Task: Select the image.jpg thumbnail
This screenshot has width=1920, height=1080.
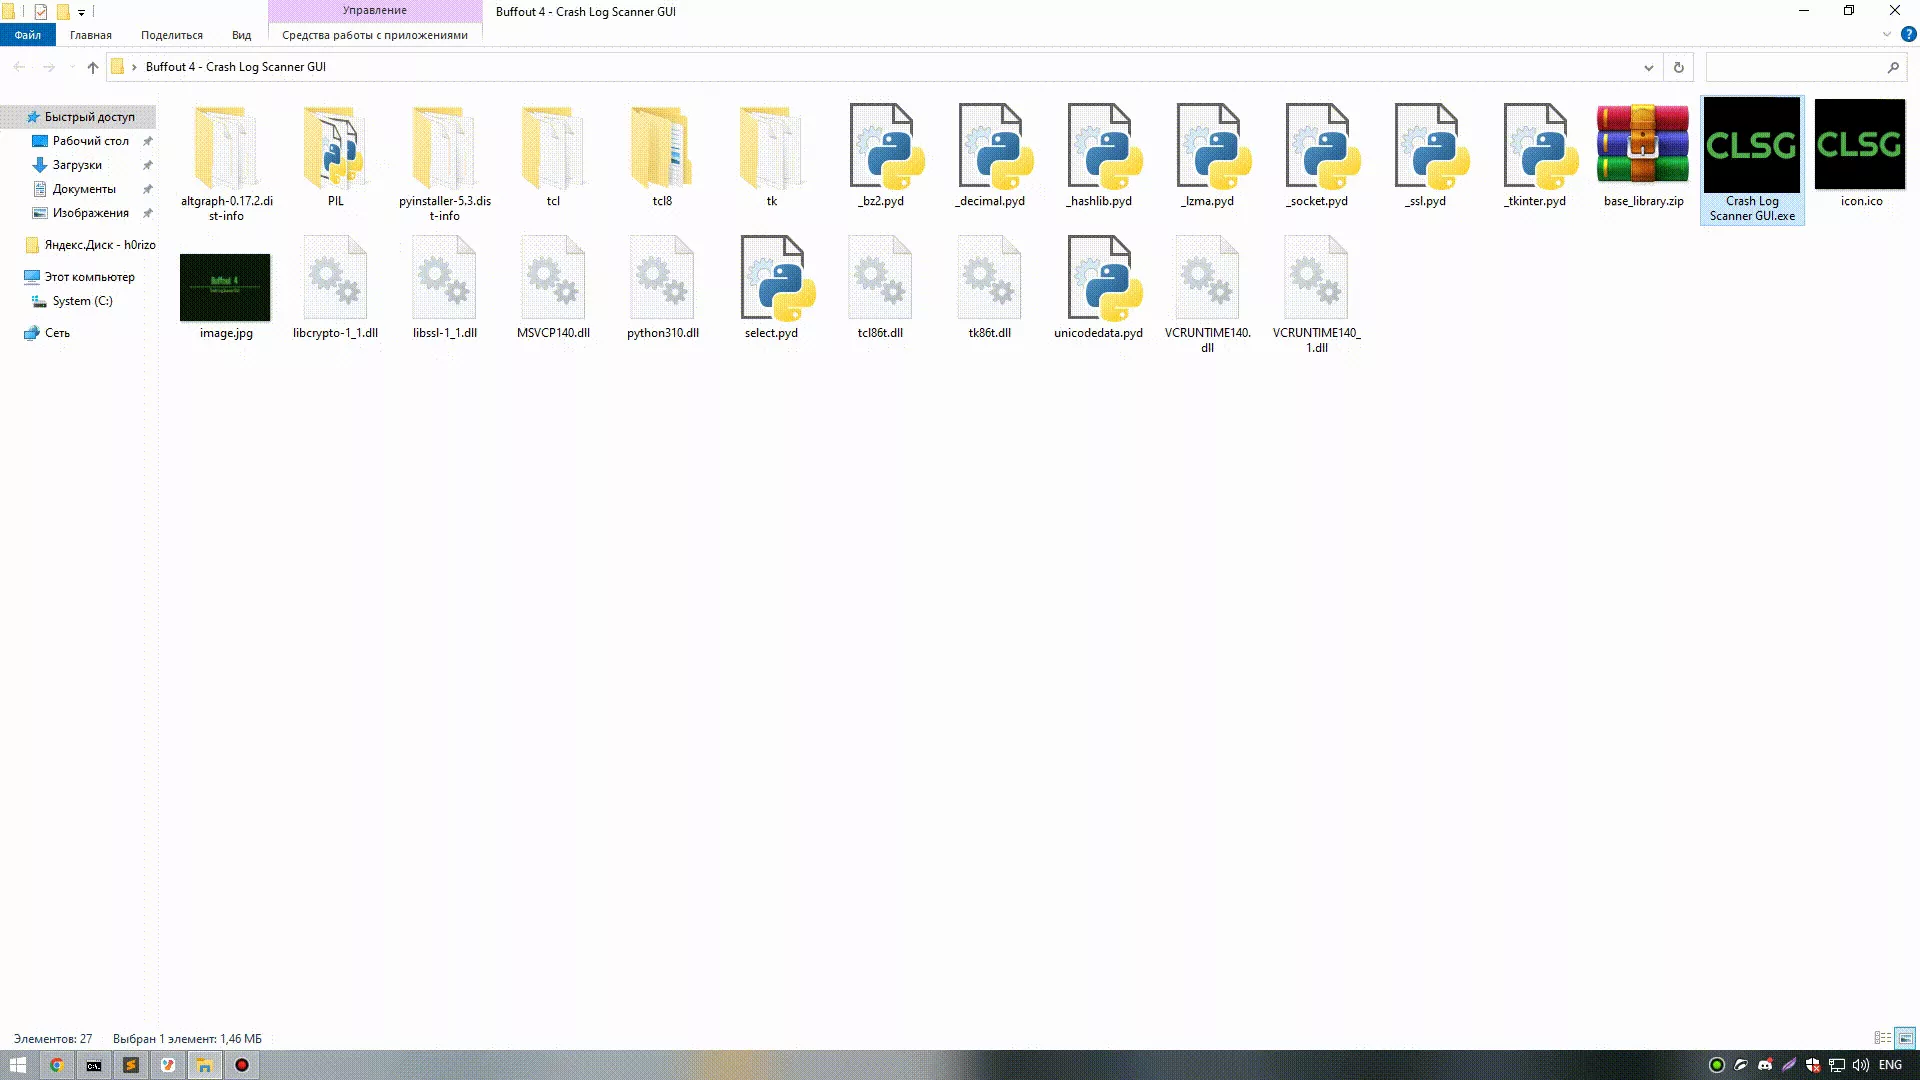Action: click(x=225, y=287)
